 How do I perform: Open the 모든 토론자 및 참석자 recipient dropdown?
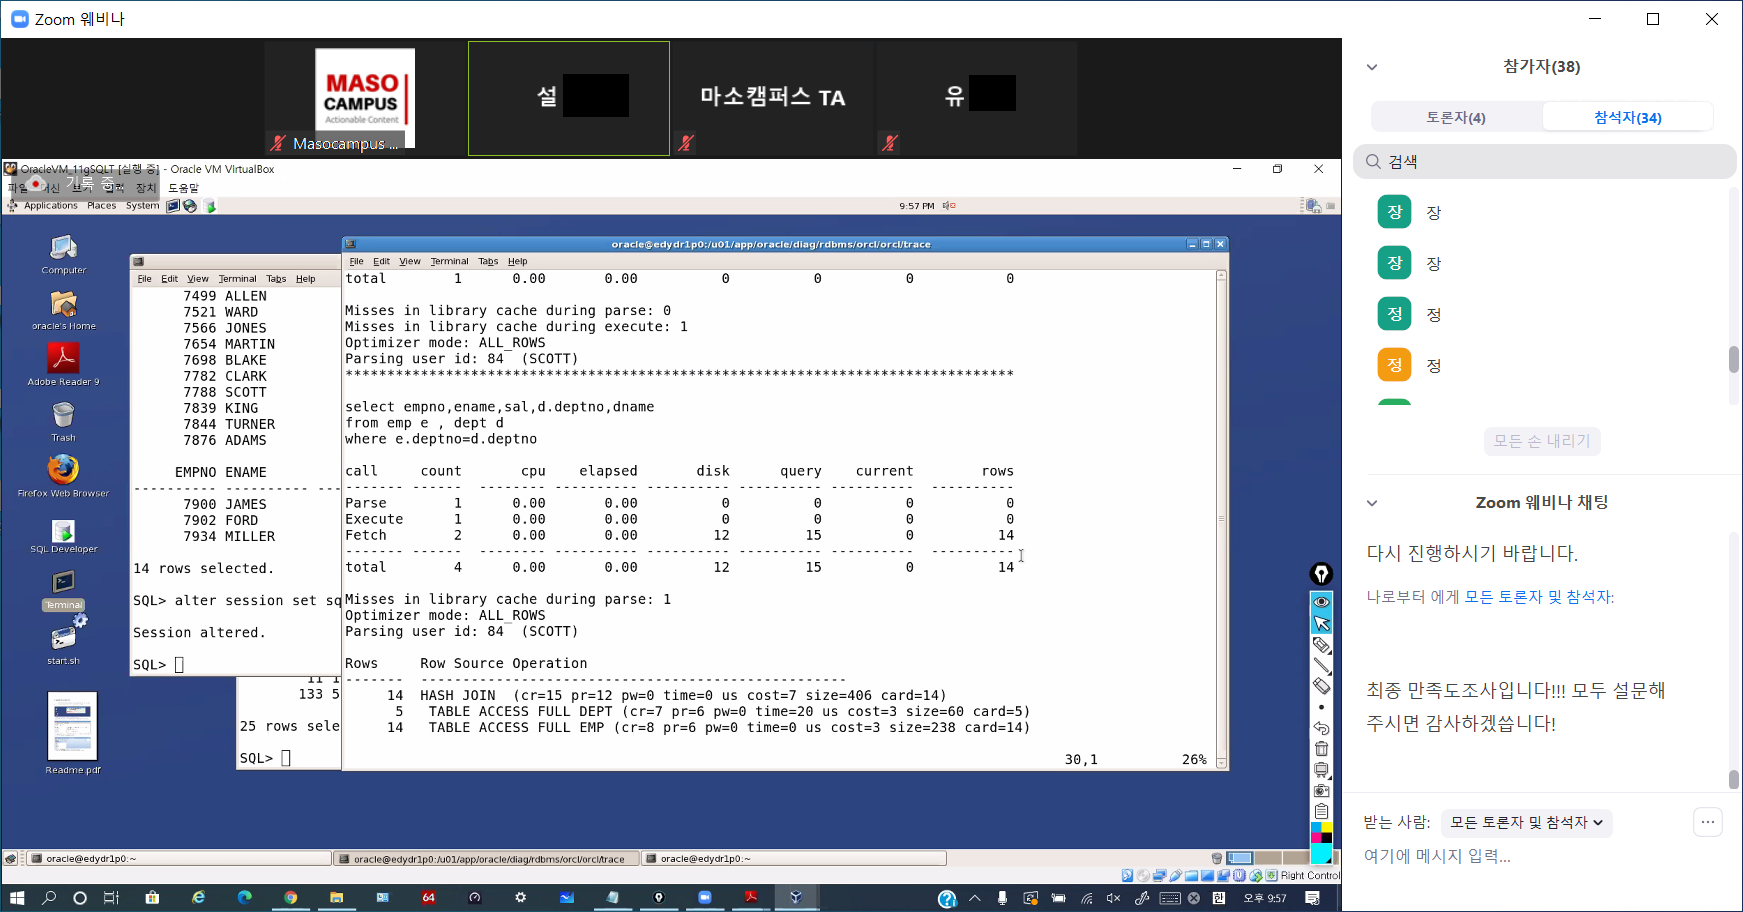click(1526, 823)
